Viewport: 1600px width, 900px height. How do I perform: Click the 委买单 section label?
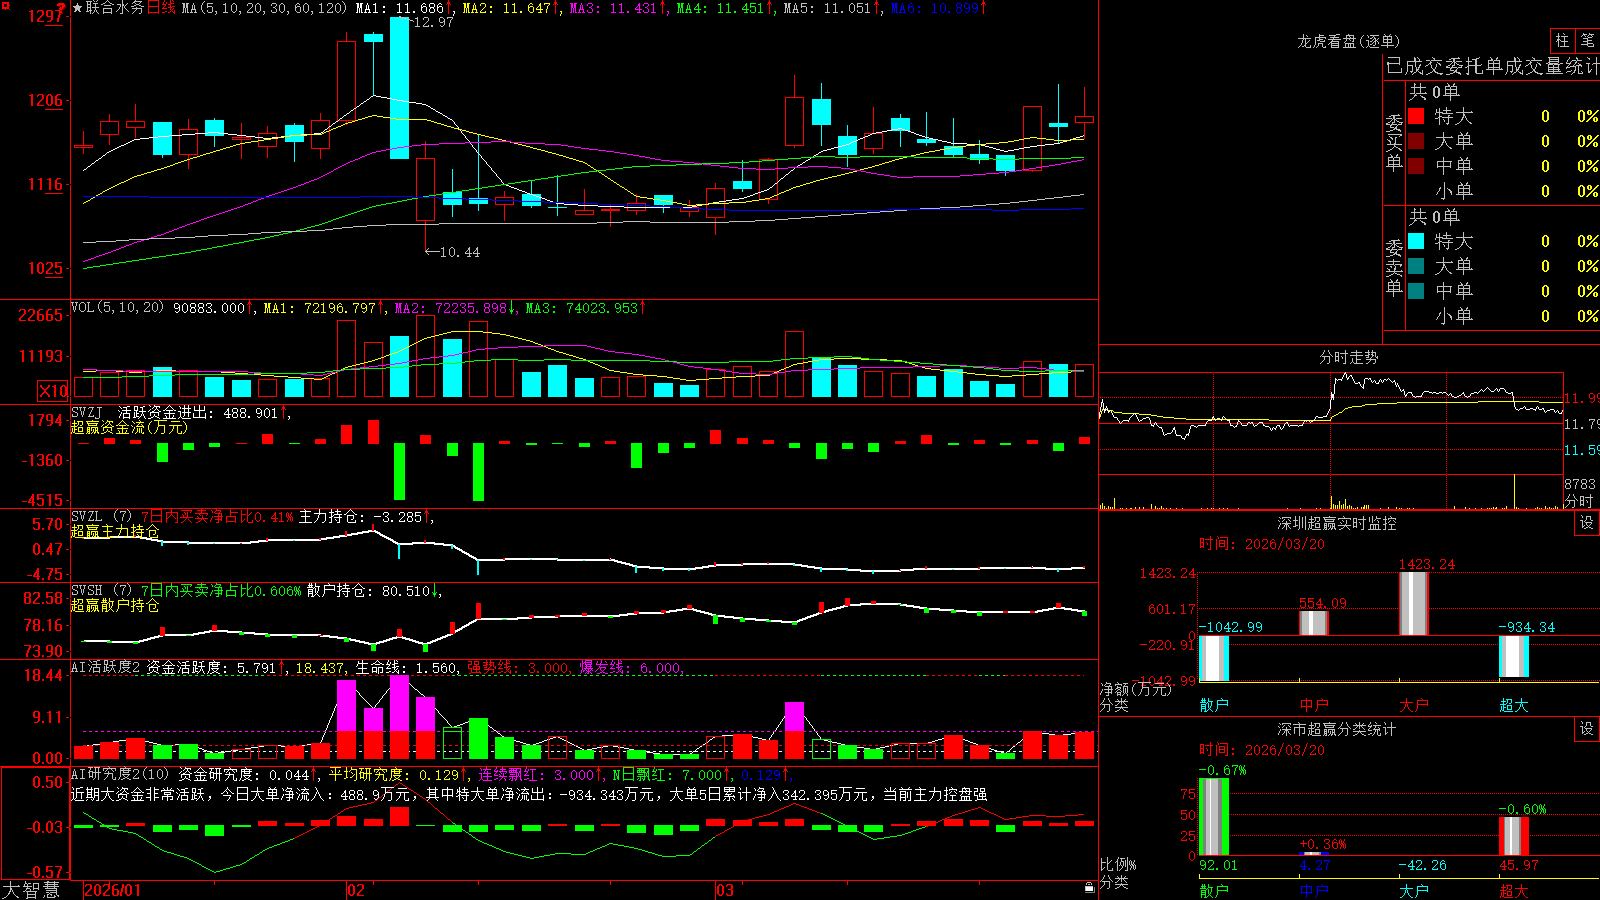[x=1394, y=142]
